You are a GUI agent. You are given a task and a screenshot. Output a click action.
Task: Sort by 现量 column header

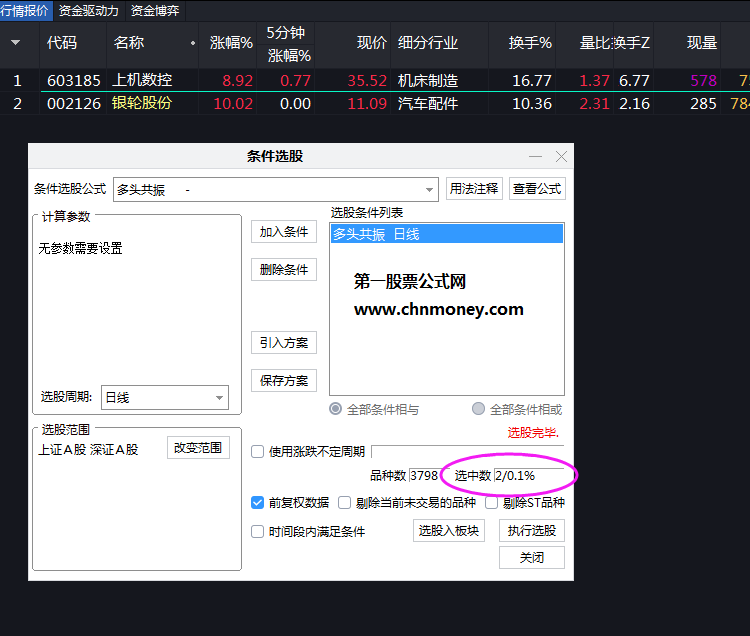click(702, 43)
